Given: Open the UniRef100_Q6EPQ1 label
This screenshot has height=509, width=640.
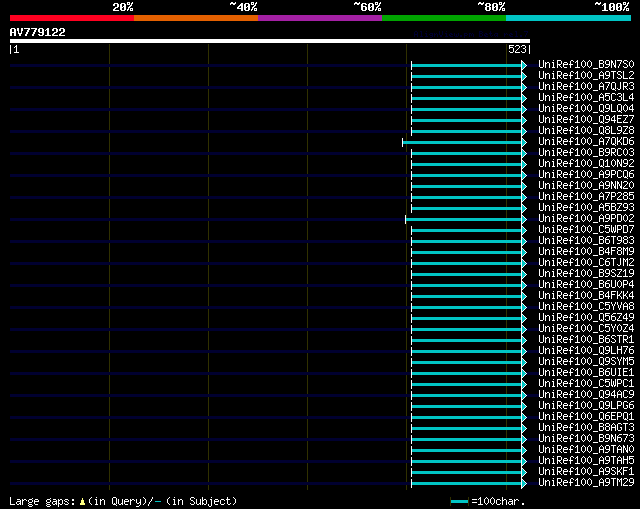Looking at the screenshot, I should pyautogui.click(x=586, y=417).
